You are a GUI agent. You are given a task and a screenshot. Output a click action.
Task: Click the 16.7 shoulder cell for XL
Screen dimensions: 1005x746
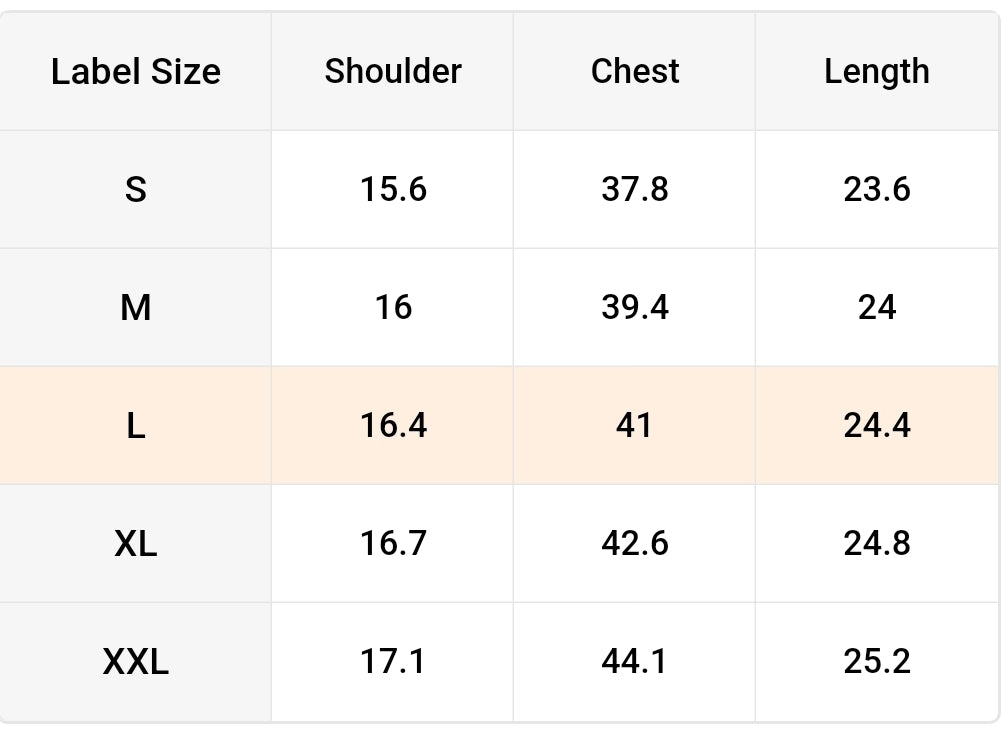point(393,543)
